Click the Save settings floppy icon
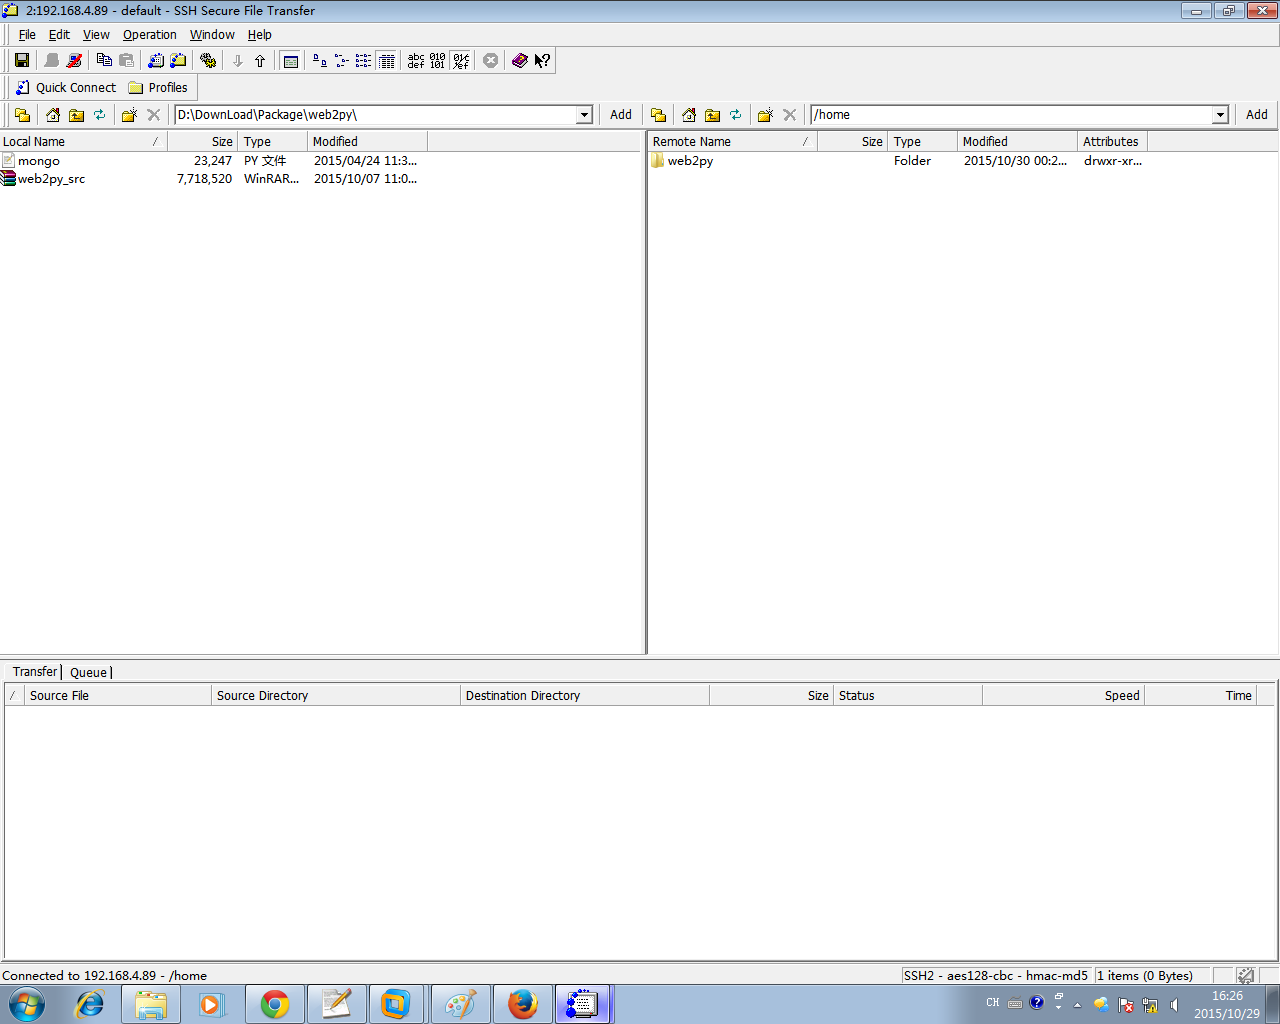The height and width of the screenshot is (1024, 1280). [x=22, y=61]
